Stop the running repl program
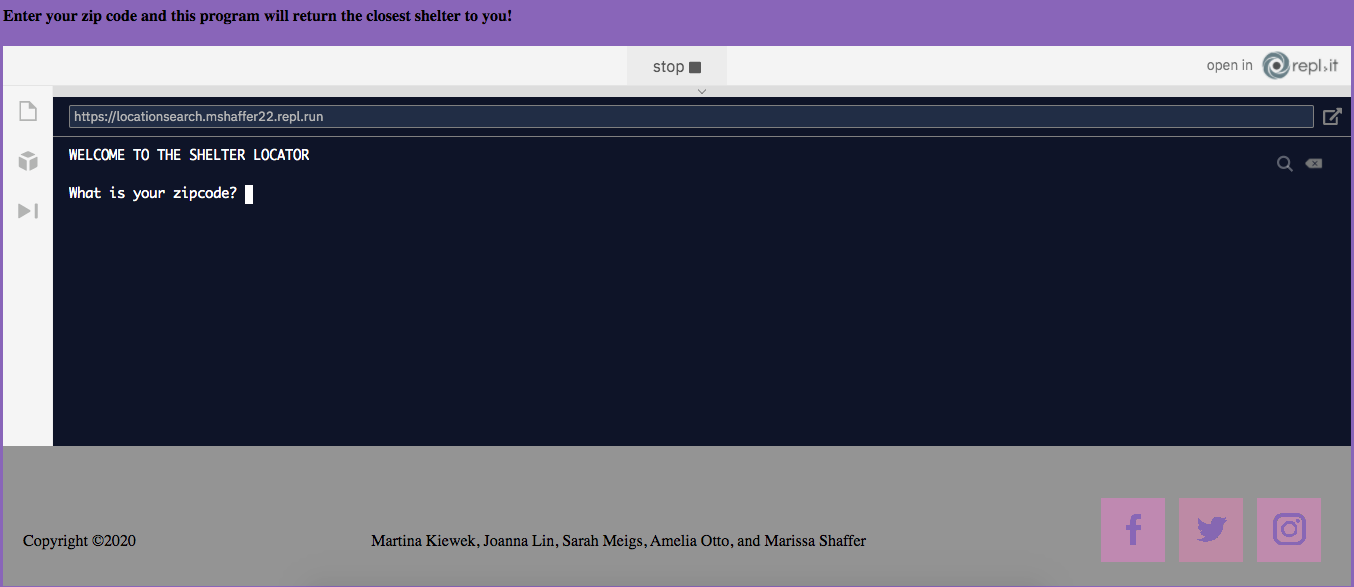Viewport: 1354px width, 587px height. [x=677, y=67]
